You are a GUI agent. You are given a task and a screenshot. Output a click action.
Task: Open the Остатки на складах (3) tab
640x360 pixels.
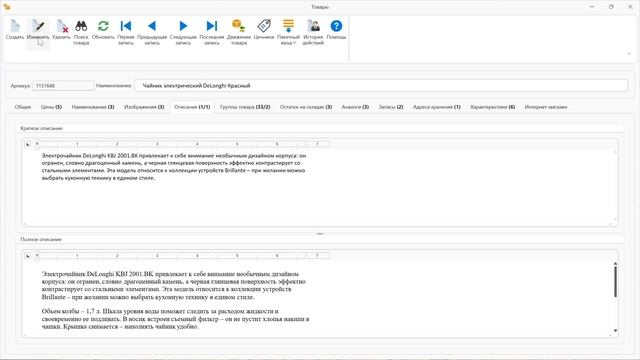pos(306,107)
